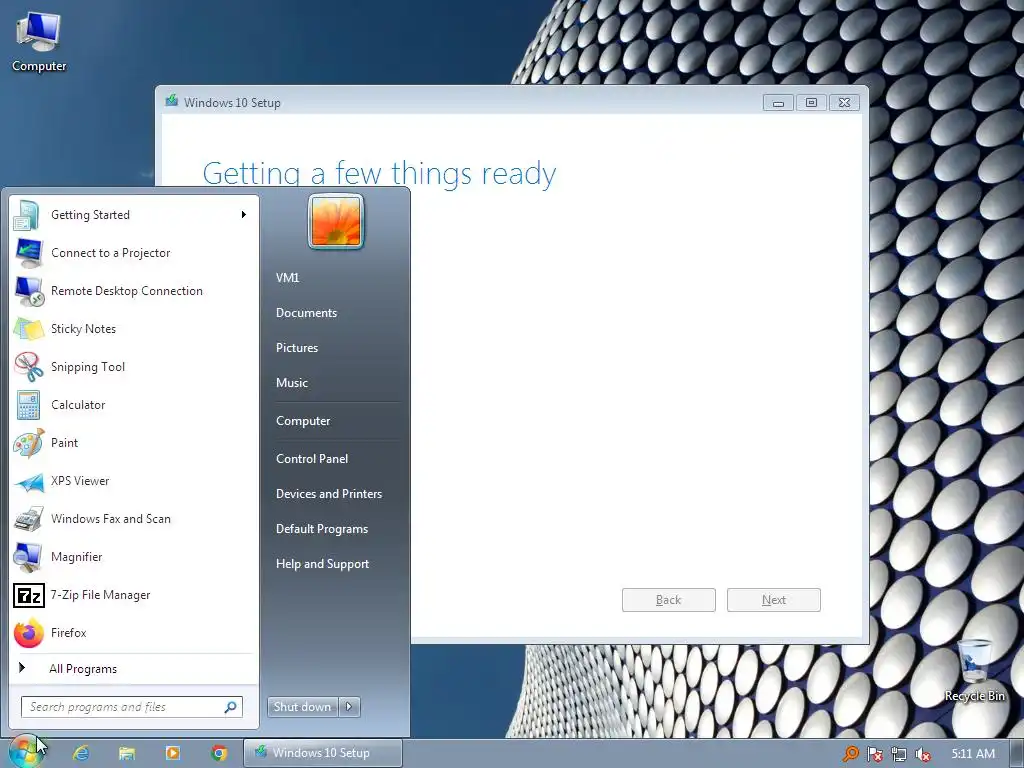The height and width of the screenshot is (768, 1024).
Task: Click the network status tray icon
Action: tap(899, 754)
